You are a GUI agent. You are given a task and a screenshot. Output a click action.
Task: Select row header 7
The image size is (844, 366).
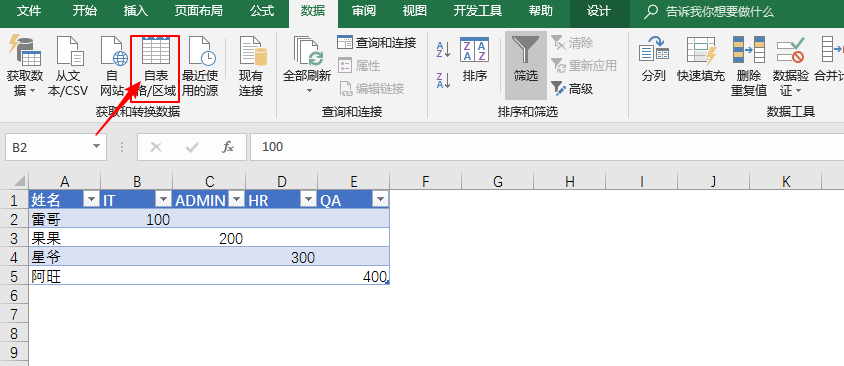coord(14,314)
